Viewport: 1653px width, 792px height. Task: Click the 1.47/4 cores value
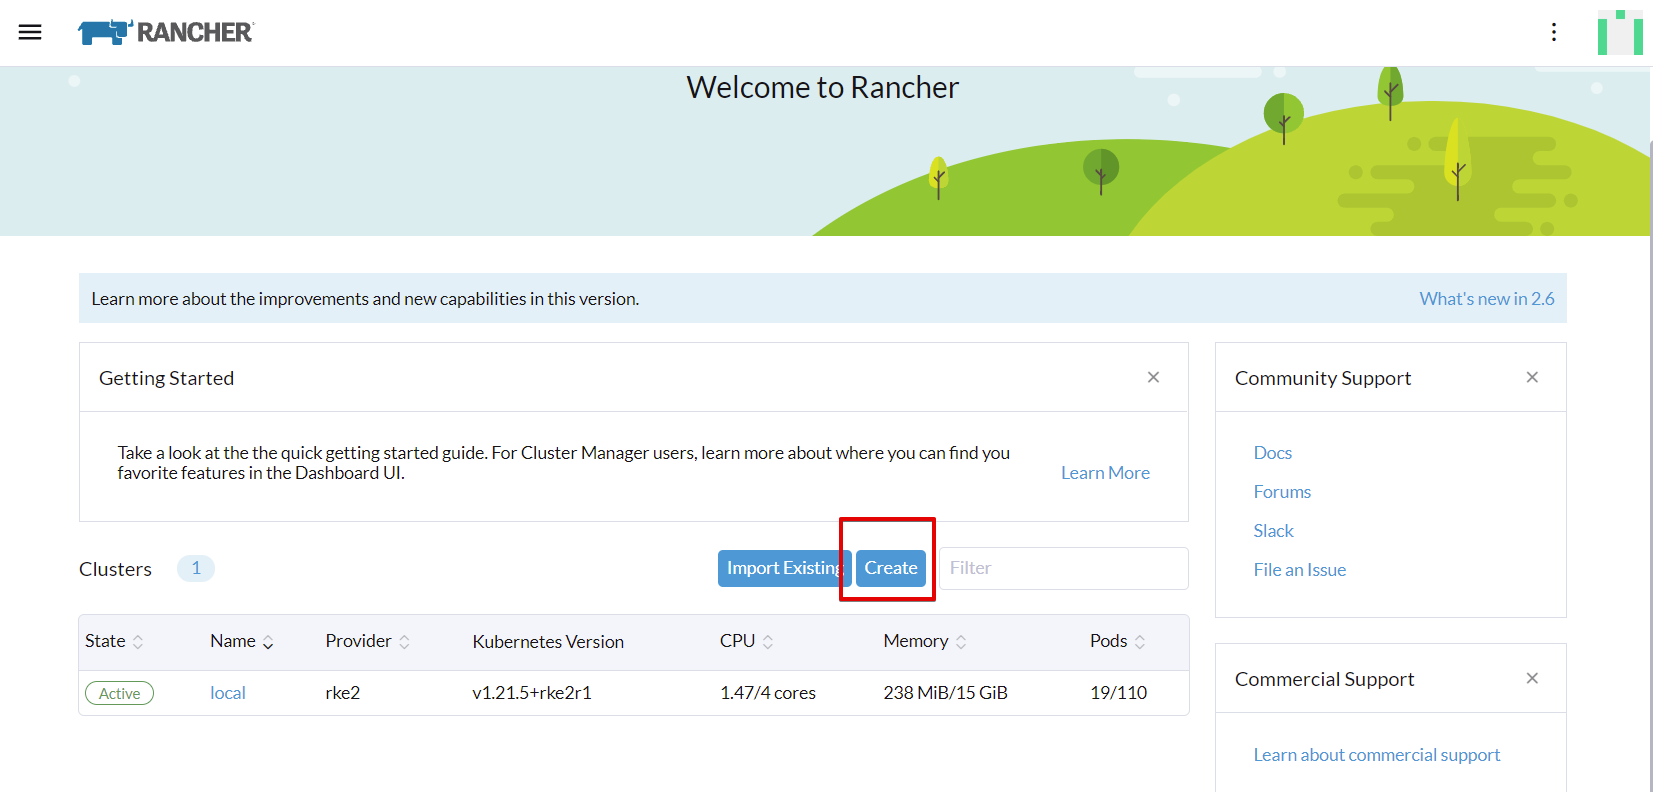point(768,693)
